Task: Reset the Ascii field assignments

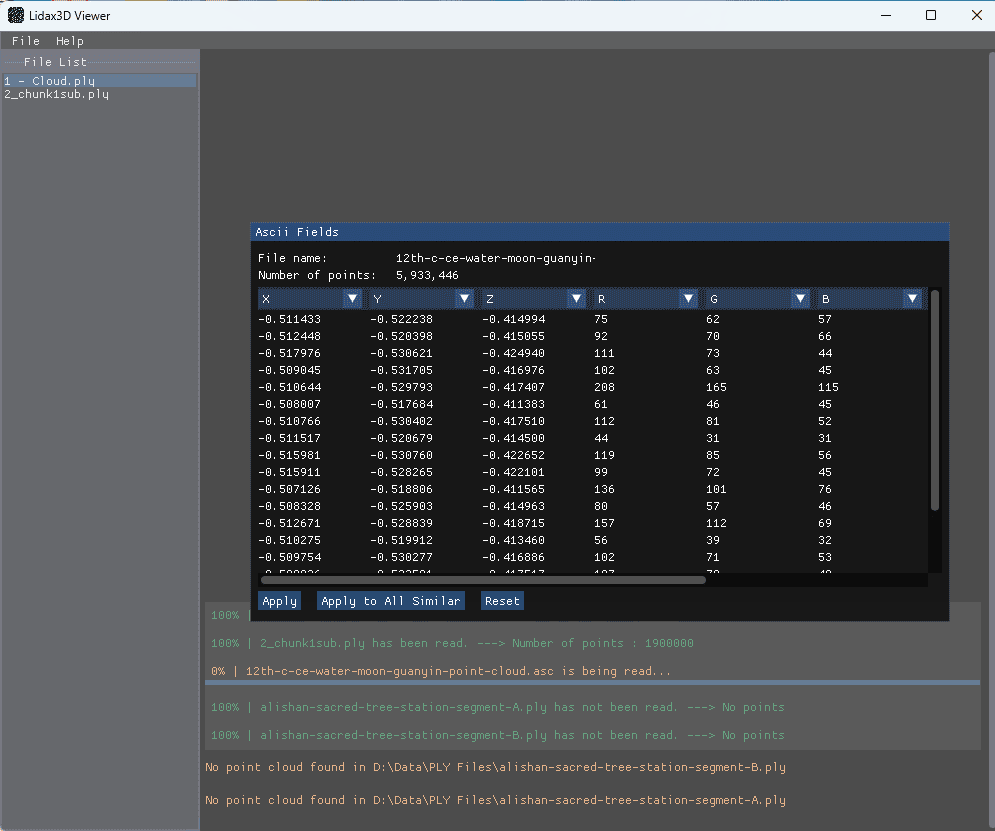Action: [502, 601]
